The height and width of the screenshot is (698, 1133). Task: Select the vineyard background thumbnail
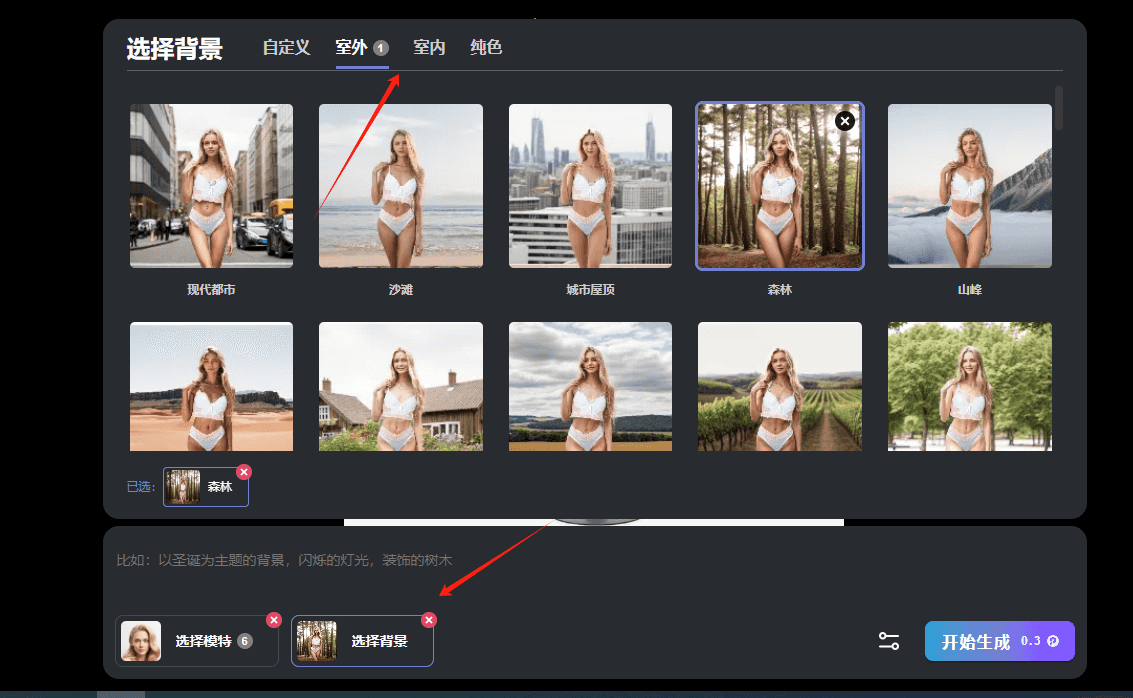(x=780, y=387)
